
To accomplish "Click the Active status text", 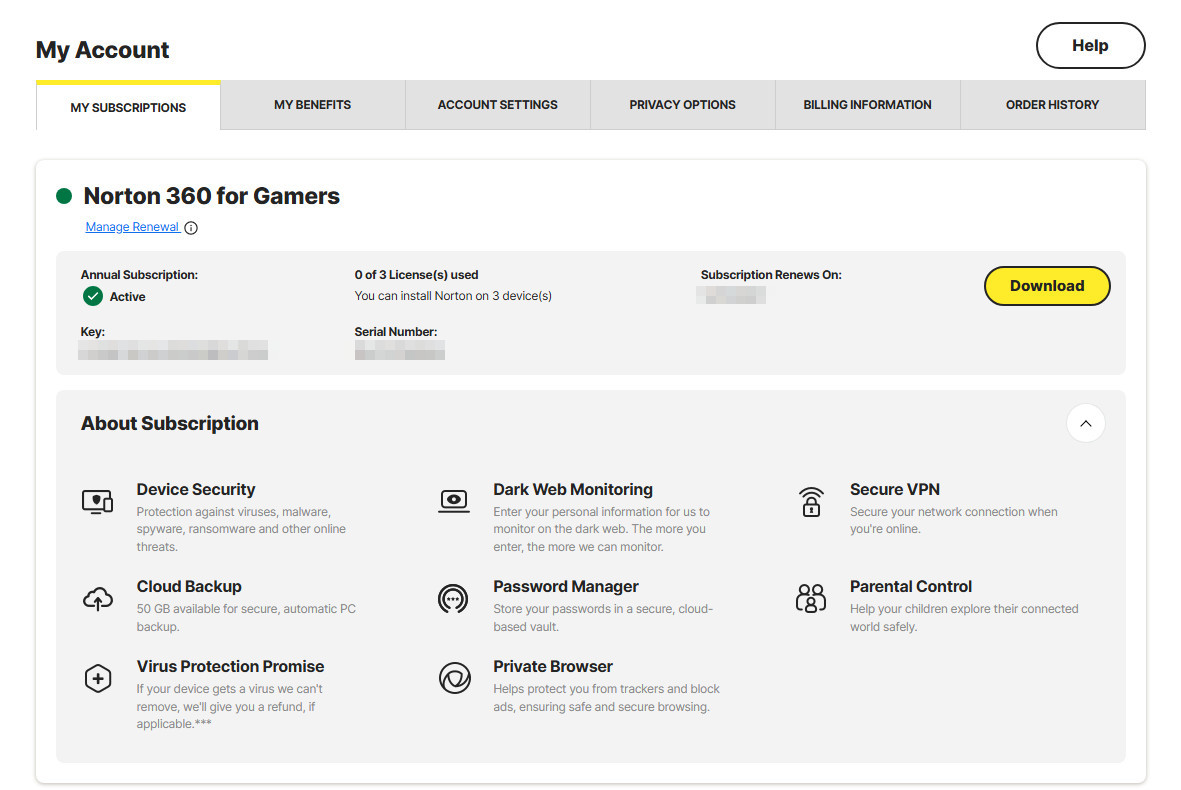I will click(x=127, y=297).
